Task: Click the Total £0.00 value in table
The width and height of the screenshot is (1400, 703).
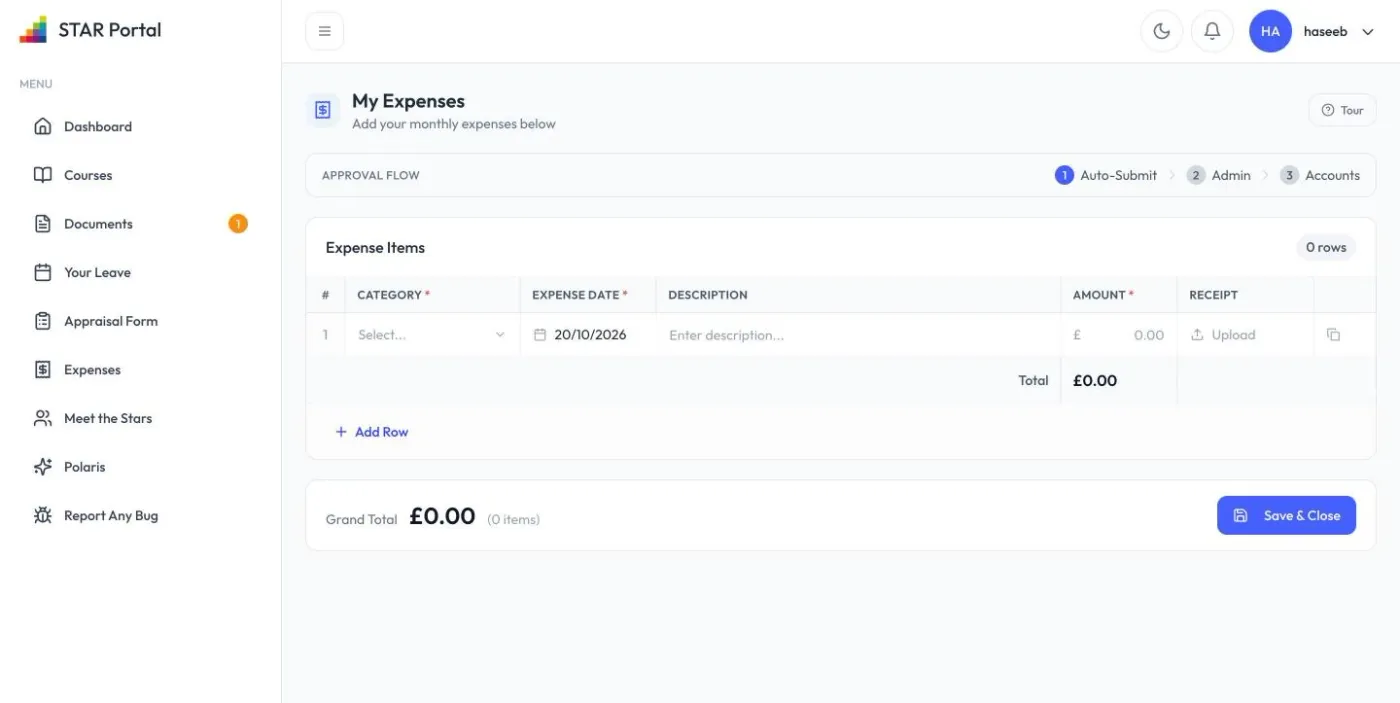Action: (x=1095, y=380)
